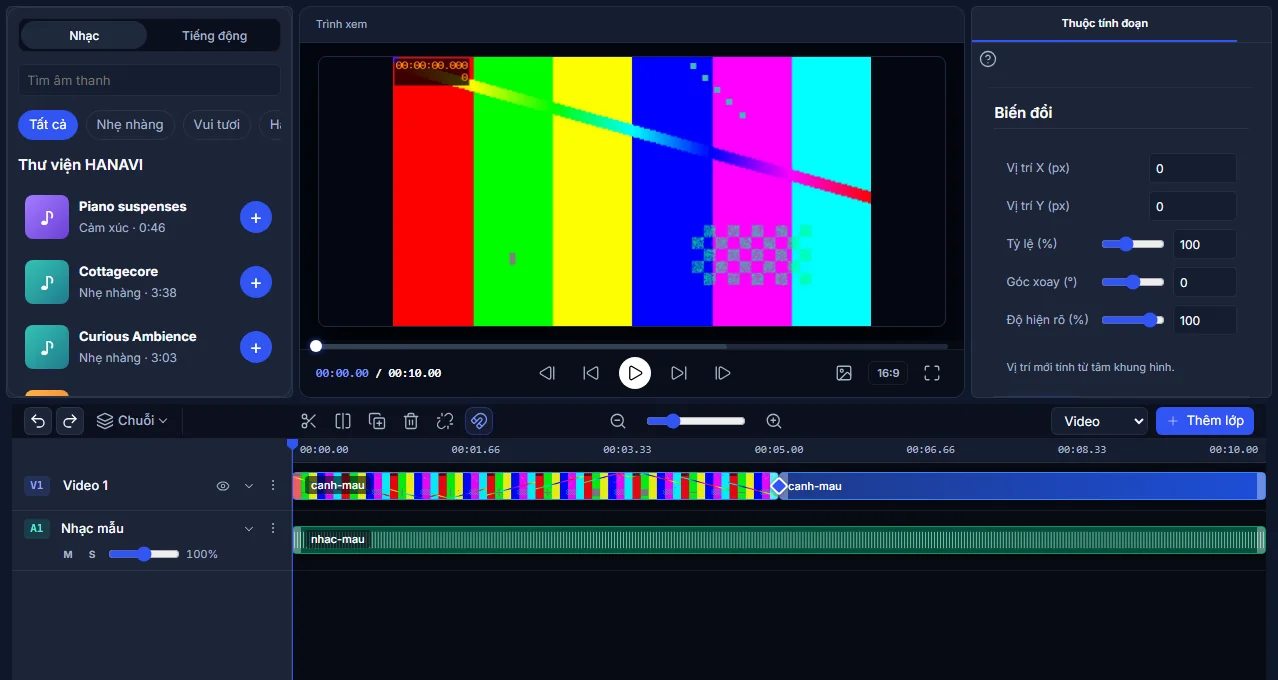Switch to the Tiếng động tab
The height and width of the screenshot is (680, 1278).
coord(214,36)
